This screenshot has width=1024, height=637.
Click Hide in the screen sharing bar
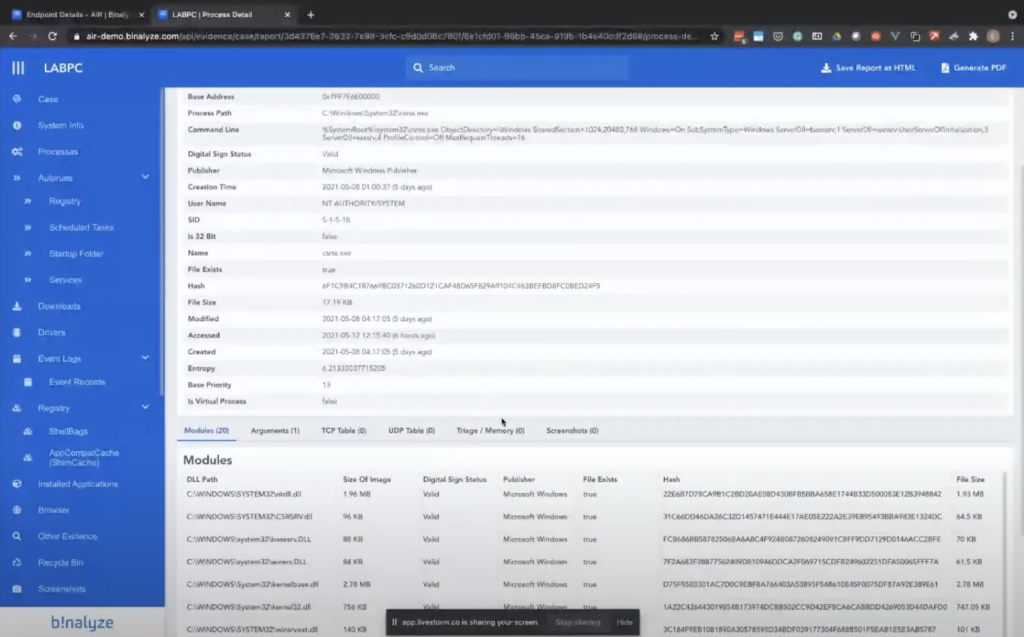click(624, 622)
